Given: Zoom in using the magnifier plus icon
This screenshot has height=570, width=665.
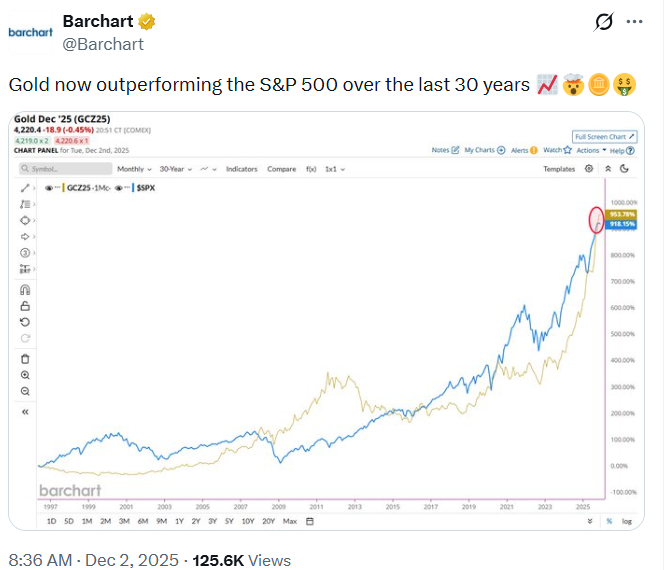Looking at the screenshot, I should point(25,374).
